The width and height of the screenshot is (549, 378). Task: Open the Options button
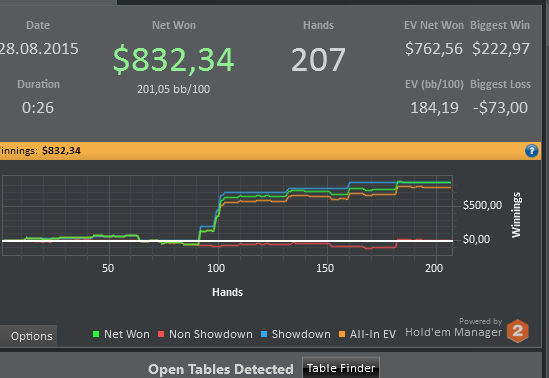(x=28, y=336)
